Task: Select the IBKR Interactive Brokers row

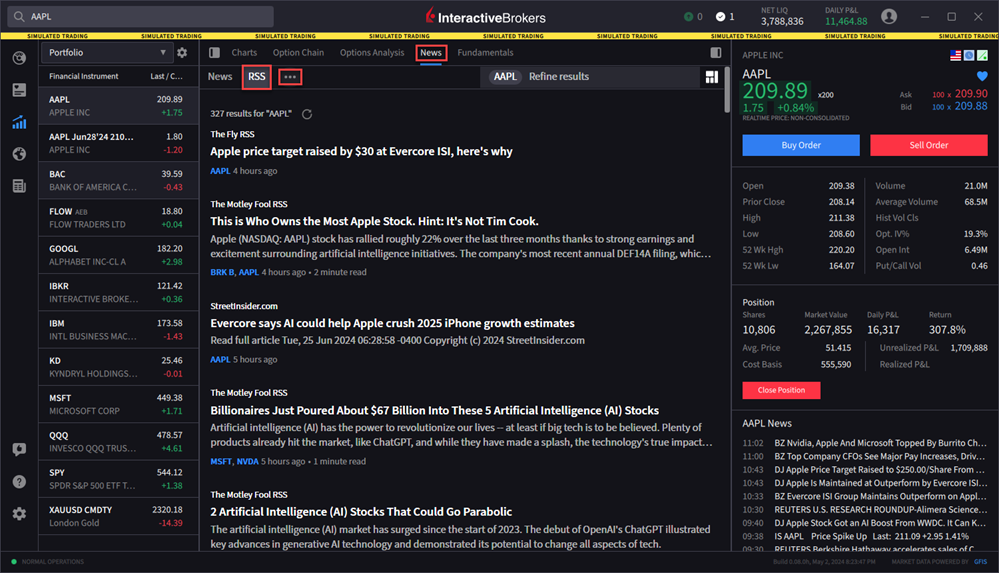Action: [x=119, y=293]
